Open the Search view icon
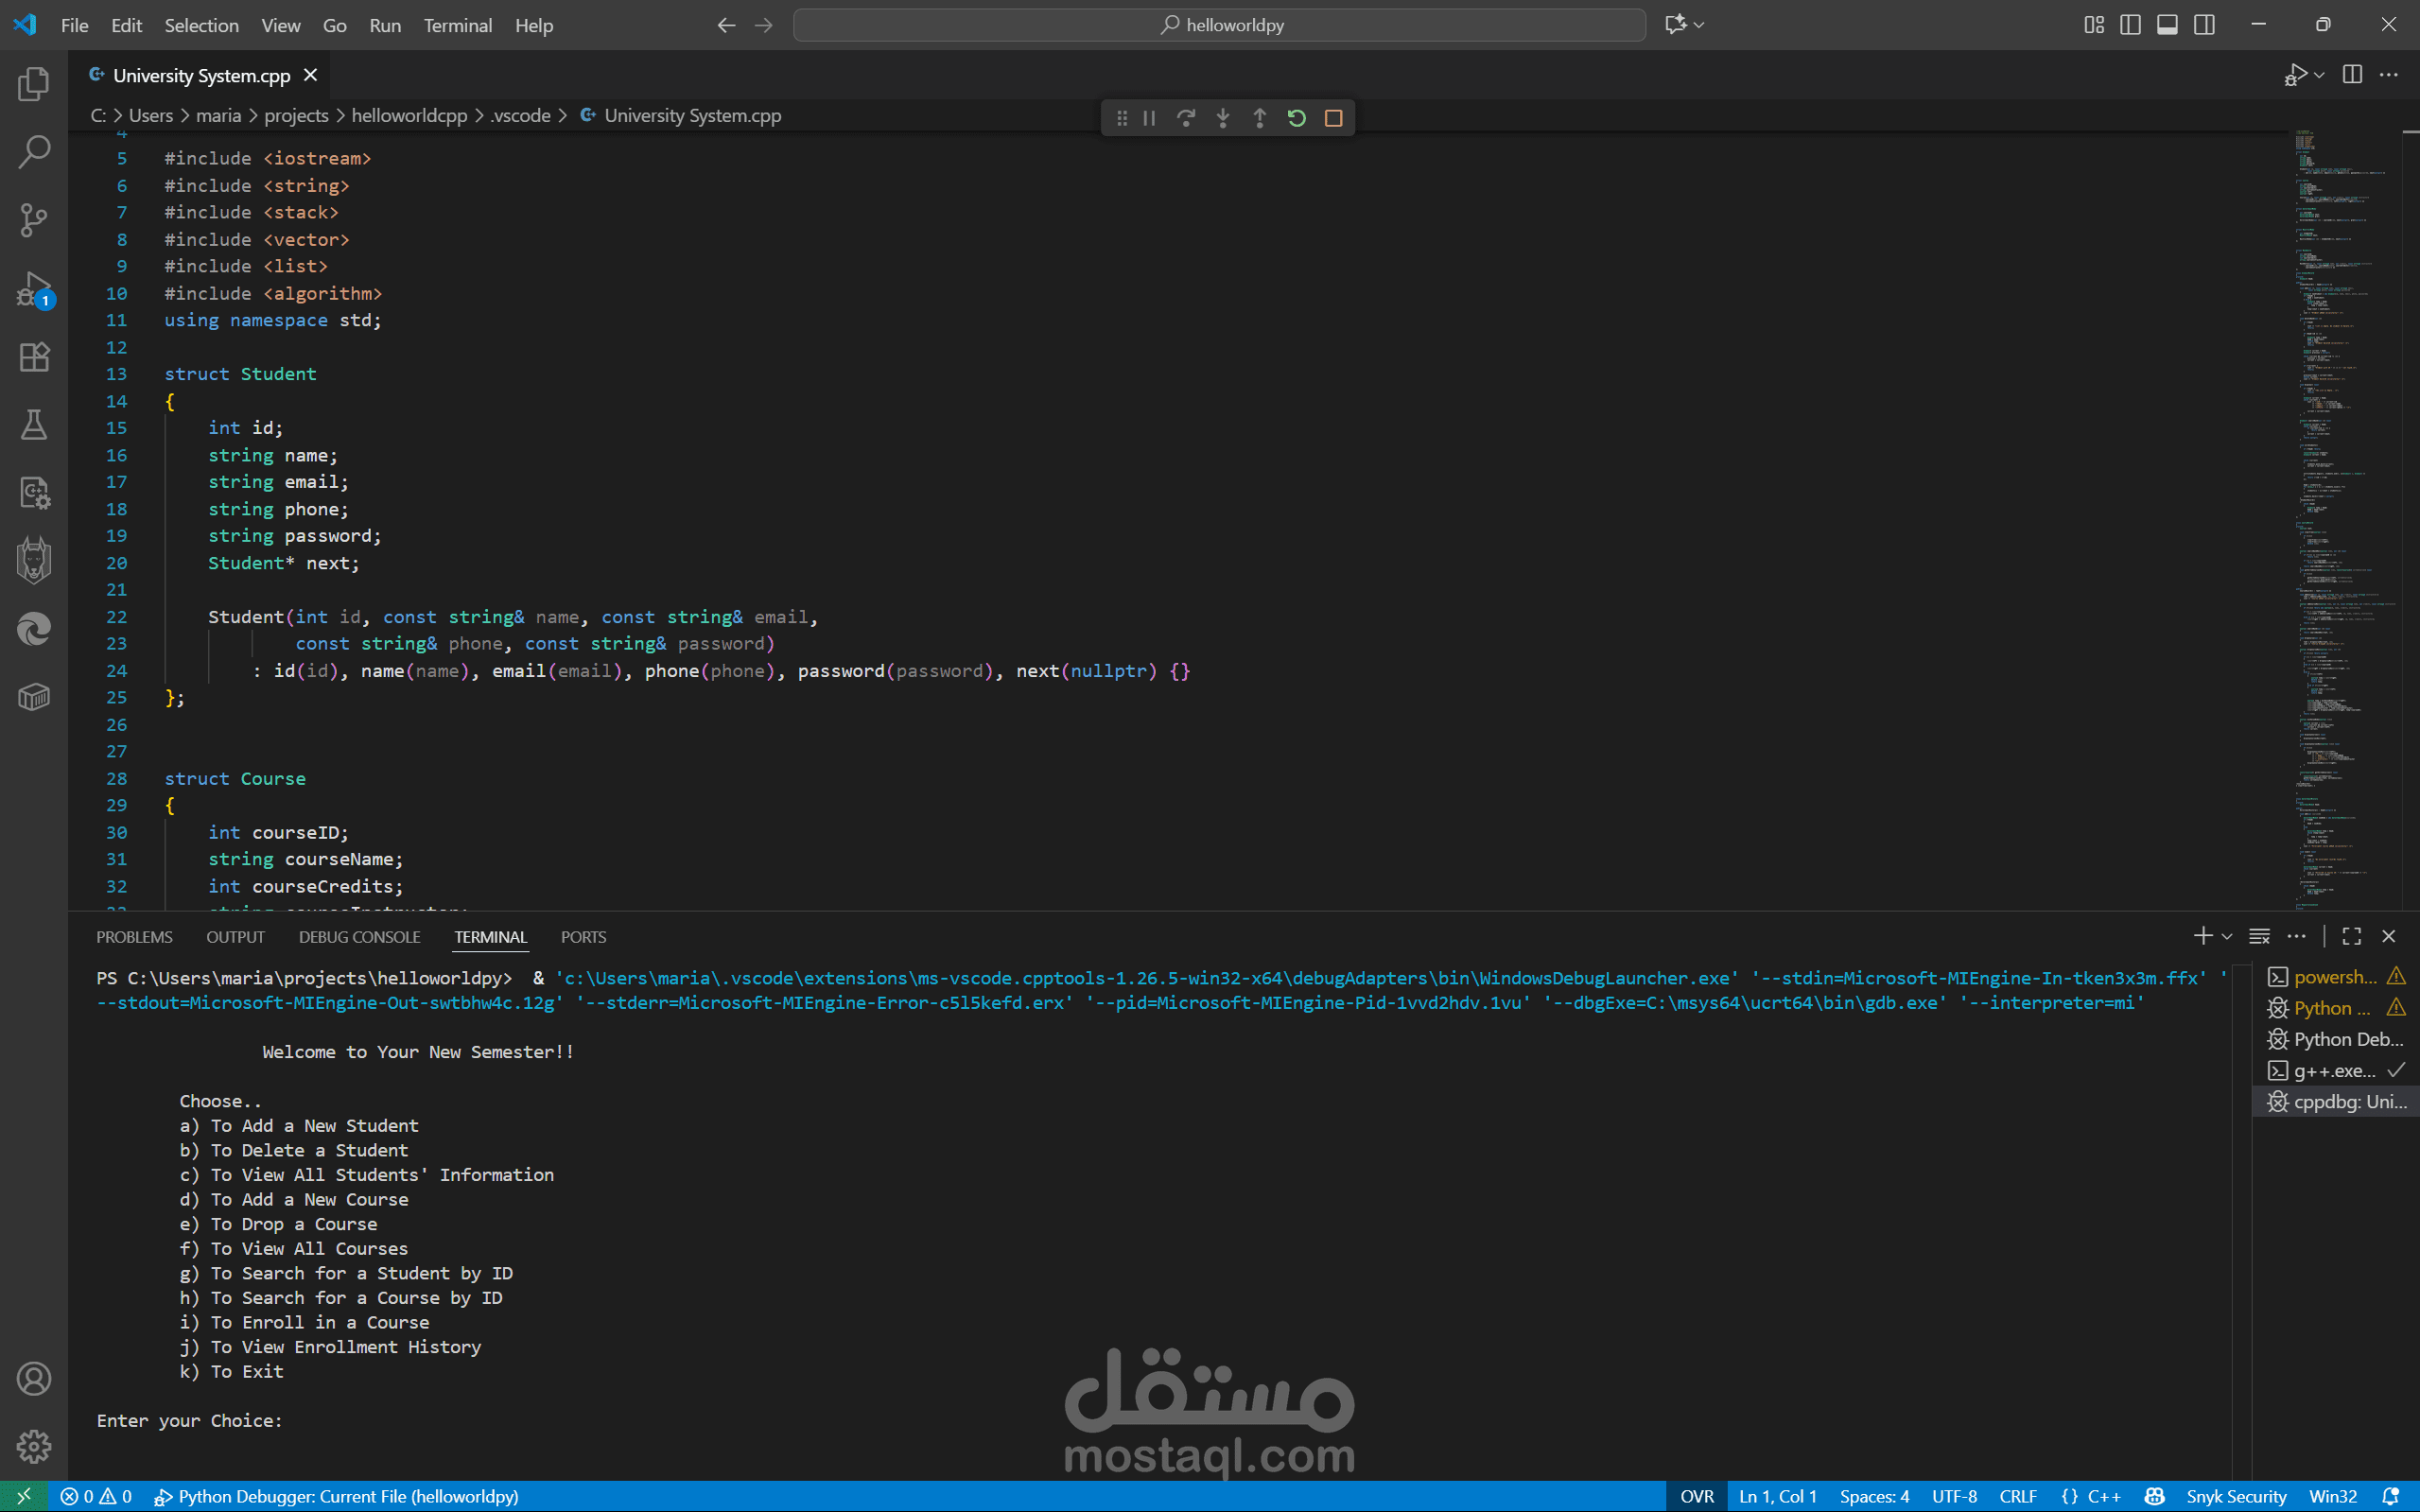The height and width of the screenshot is (1512, 2420). [x=34, y=152]
